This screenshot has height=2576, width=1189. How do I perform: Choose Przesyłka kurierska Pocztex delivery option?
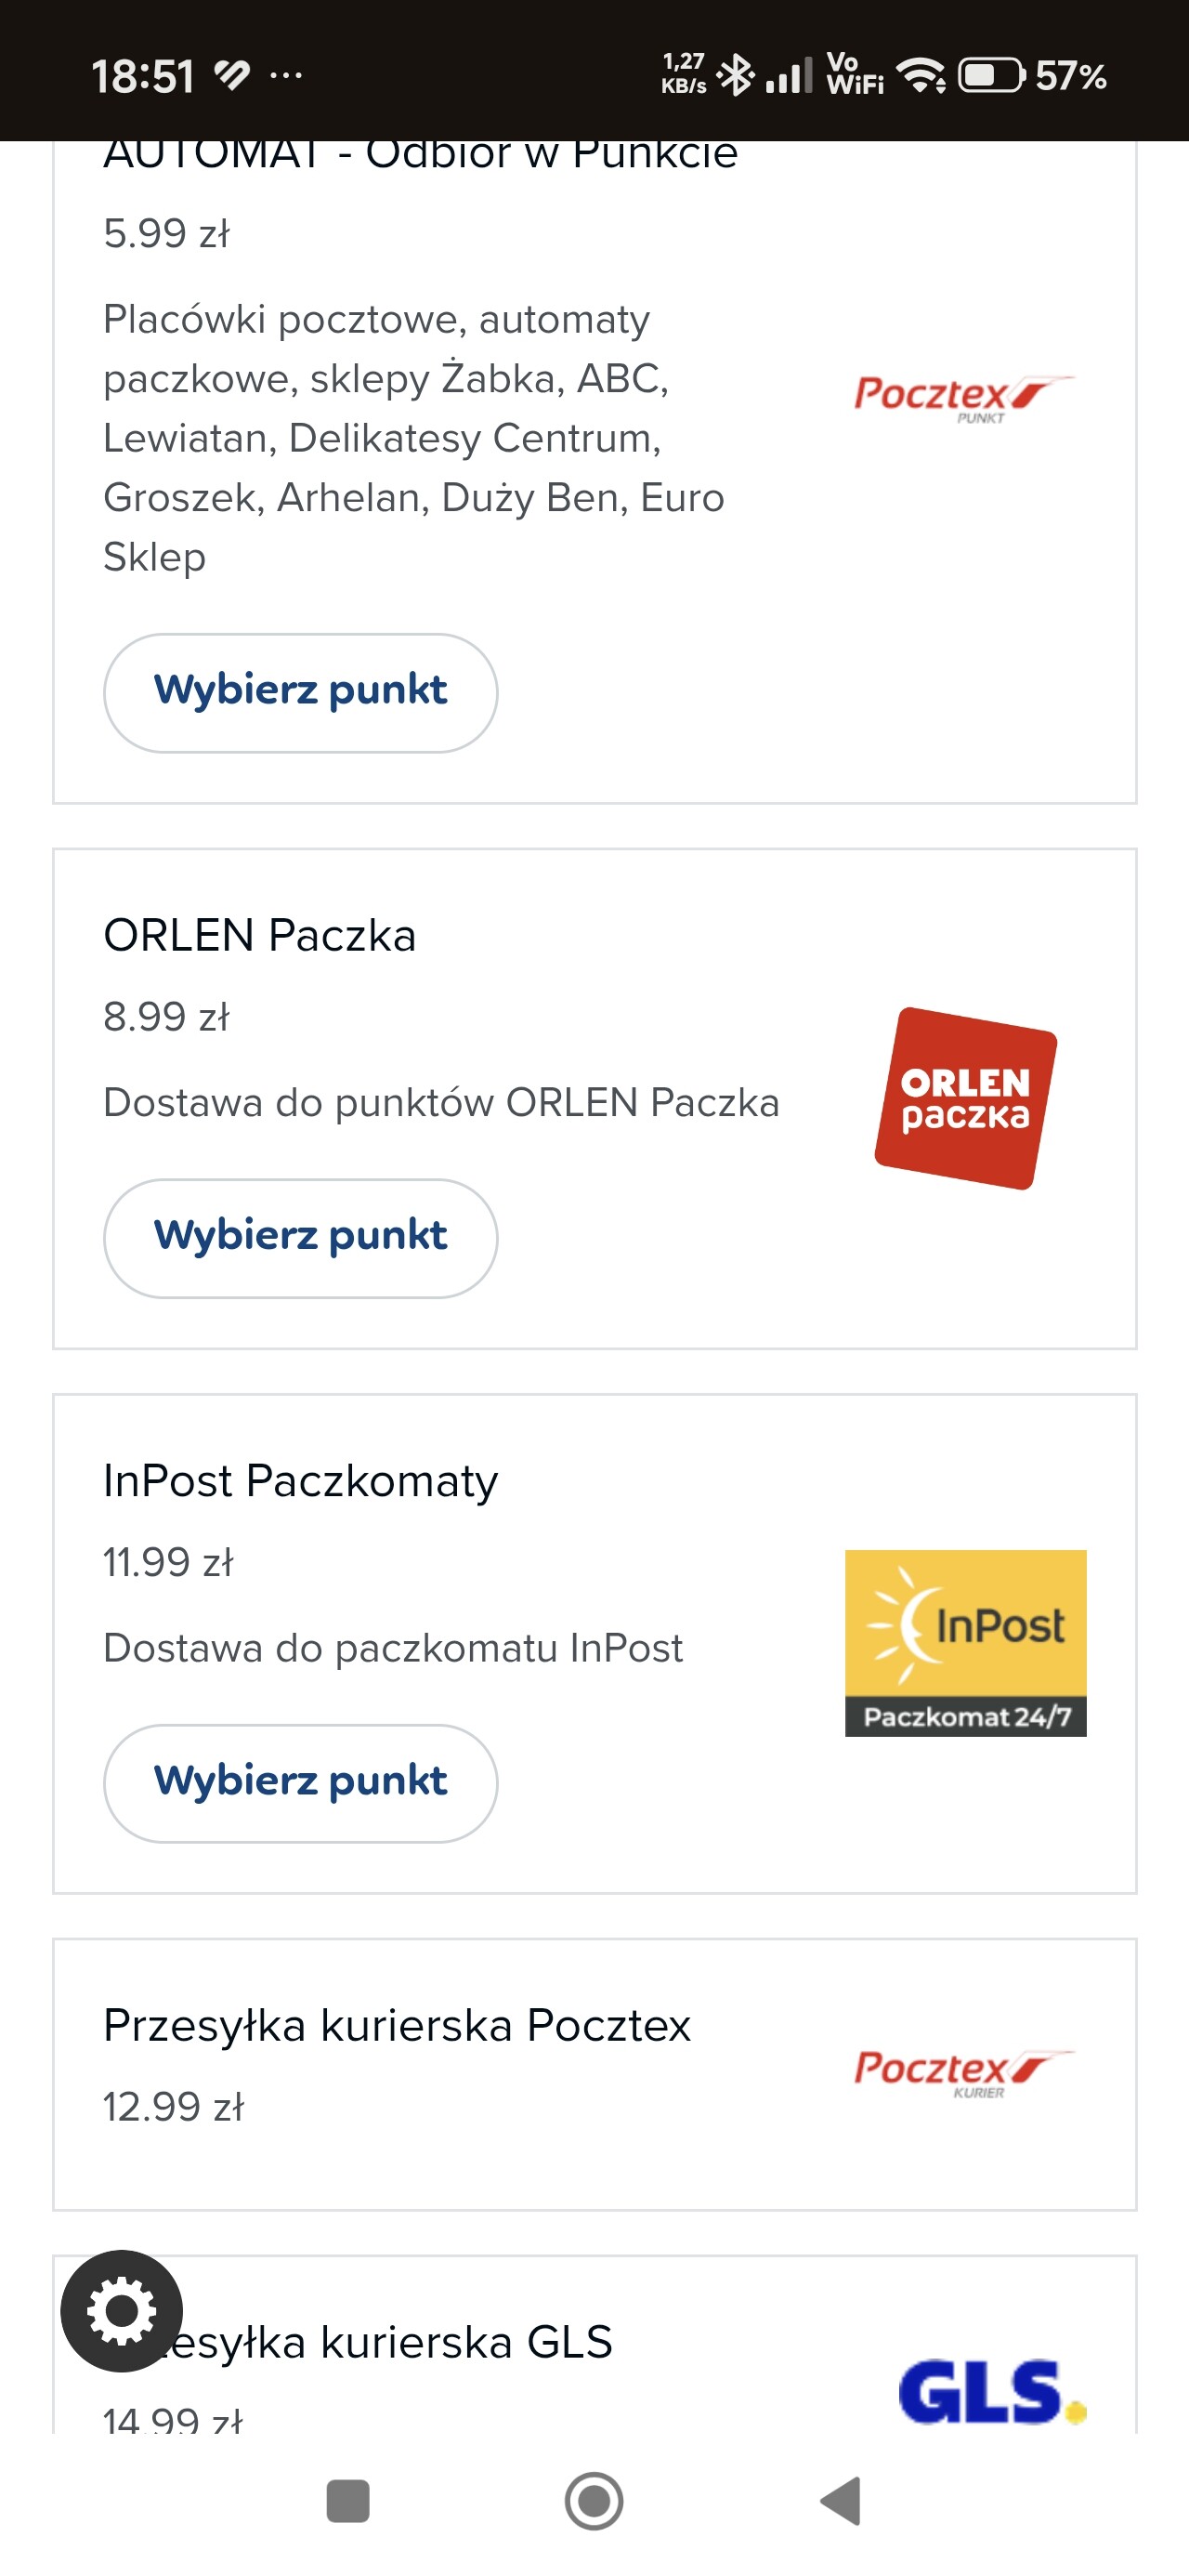tap(397, 2026)
